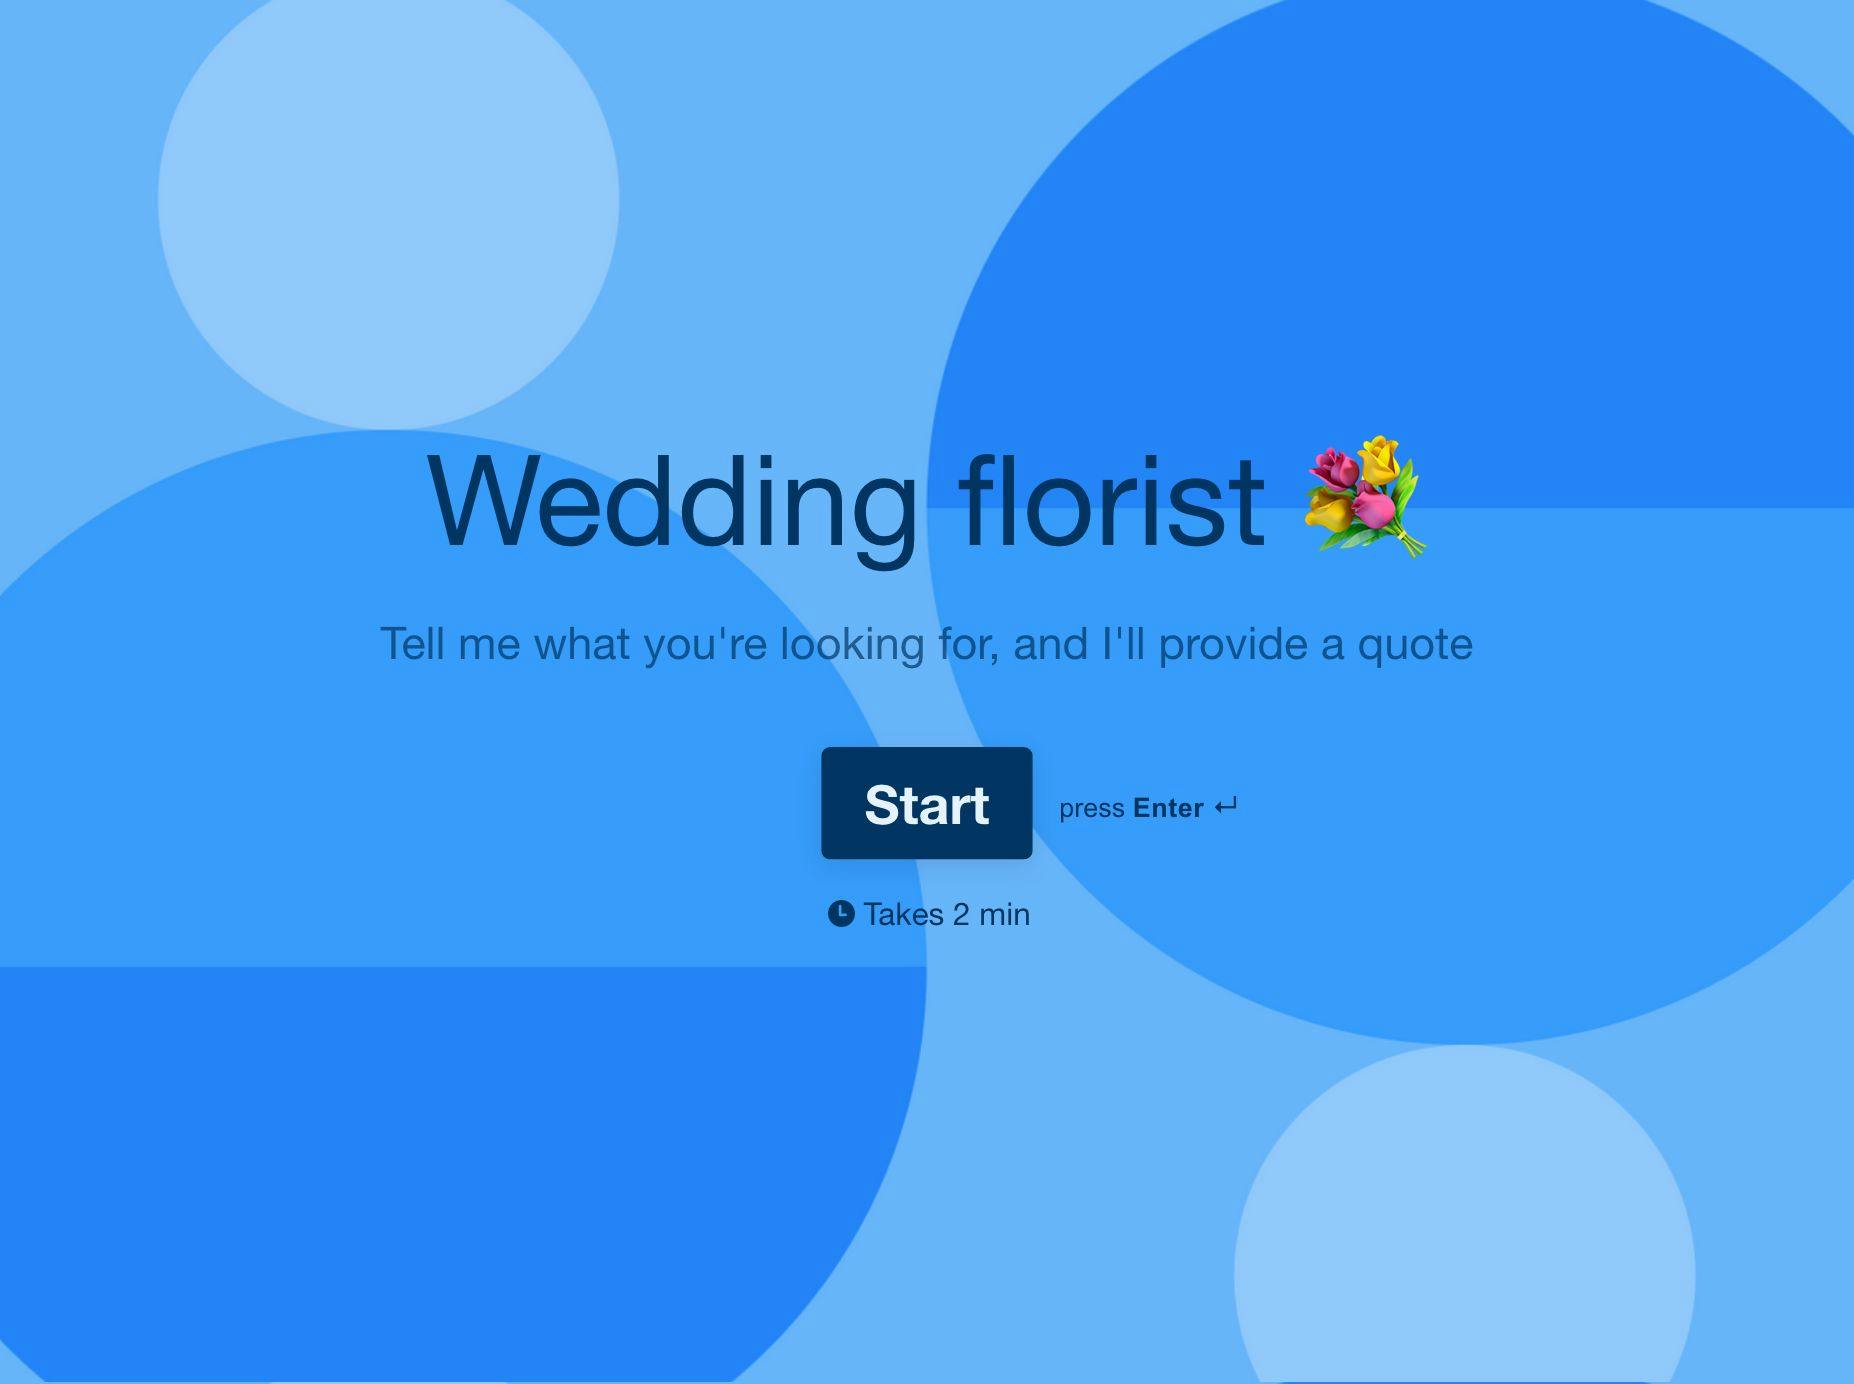
Task: Select the top yellow rose in the bouquet emoji
Action: (x=1380, y=459)
